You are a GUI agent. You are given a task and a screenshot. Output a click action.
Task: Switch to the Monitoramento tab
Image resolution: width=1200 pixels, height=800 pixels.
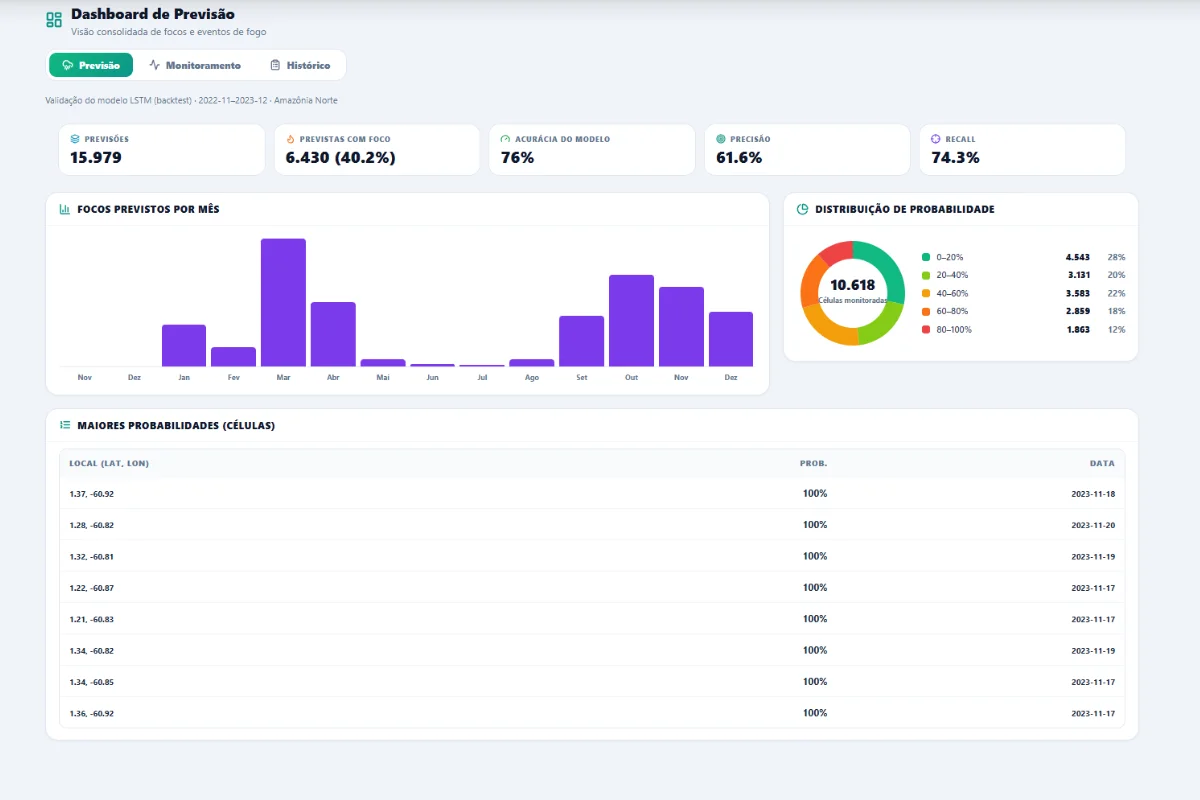click(195, 65)
